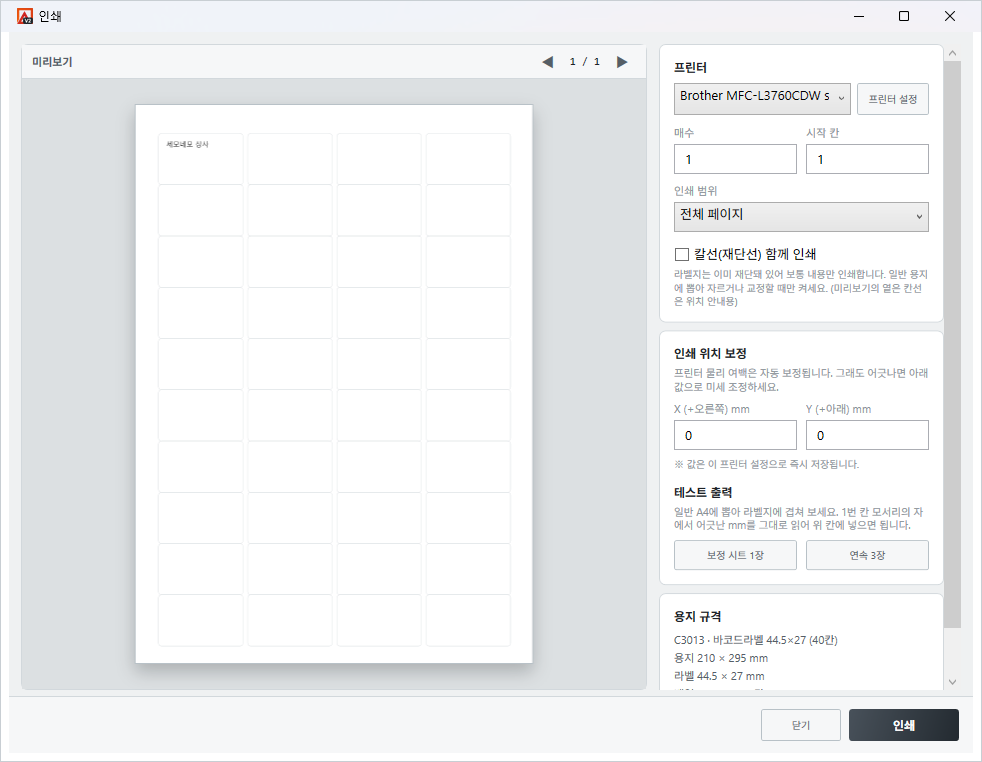Click scroll up arrow of settings panel
Viewport: 982px width, 762px height.
tap(953, 54)
